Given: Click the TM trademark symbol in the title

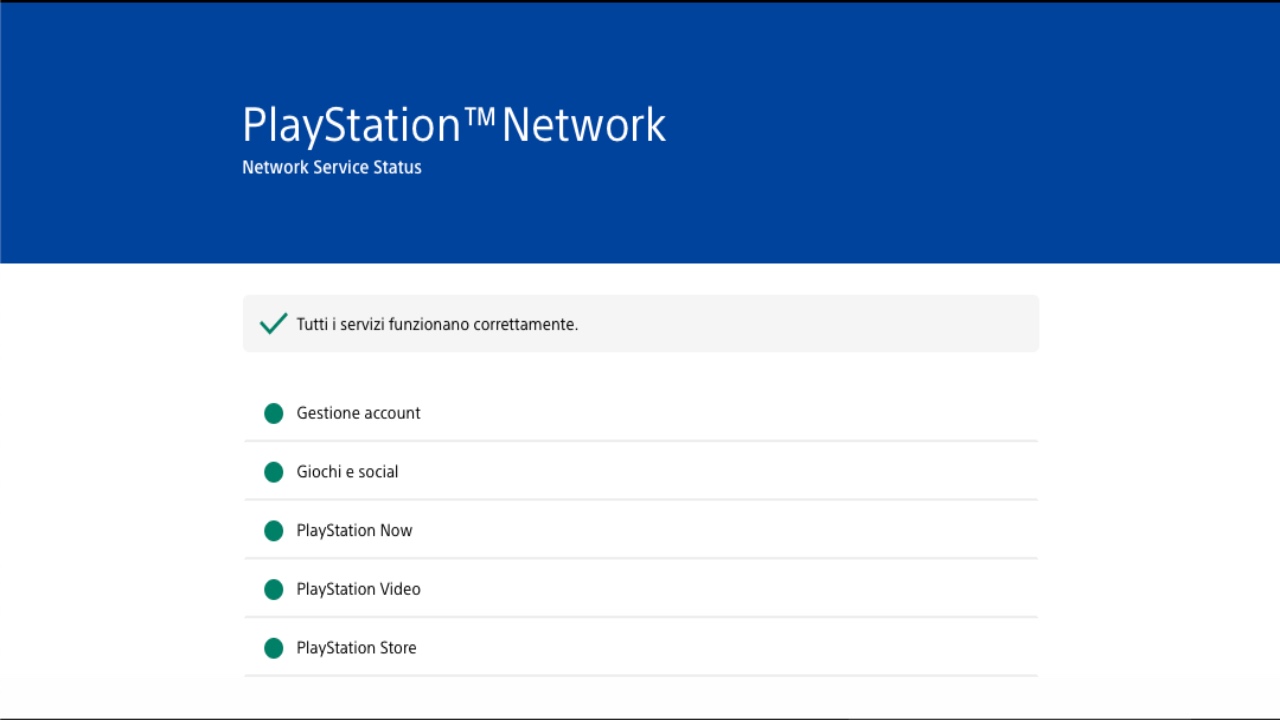Looking at the screenshot, I should coord(480,116).
